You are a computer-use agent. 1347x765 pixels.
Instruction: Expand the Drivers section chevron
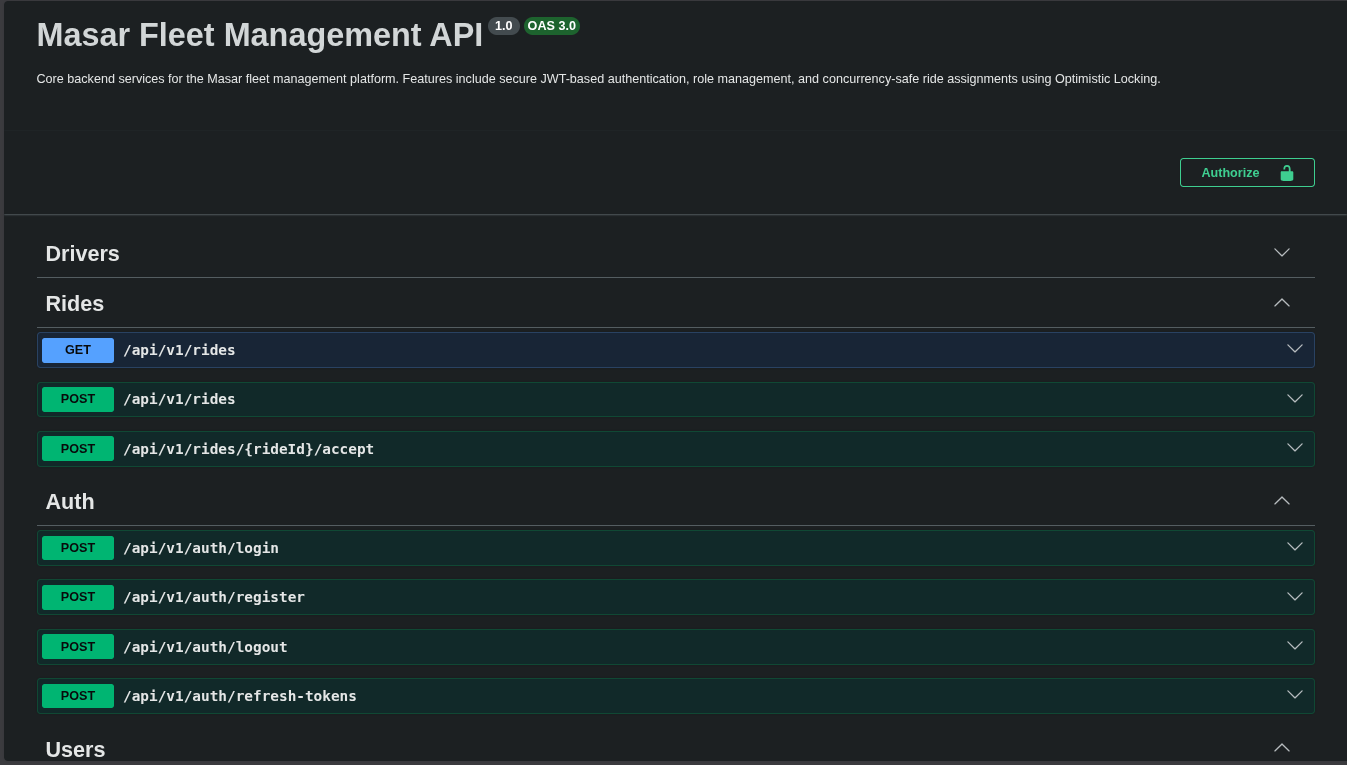pos(1282,253)
